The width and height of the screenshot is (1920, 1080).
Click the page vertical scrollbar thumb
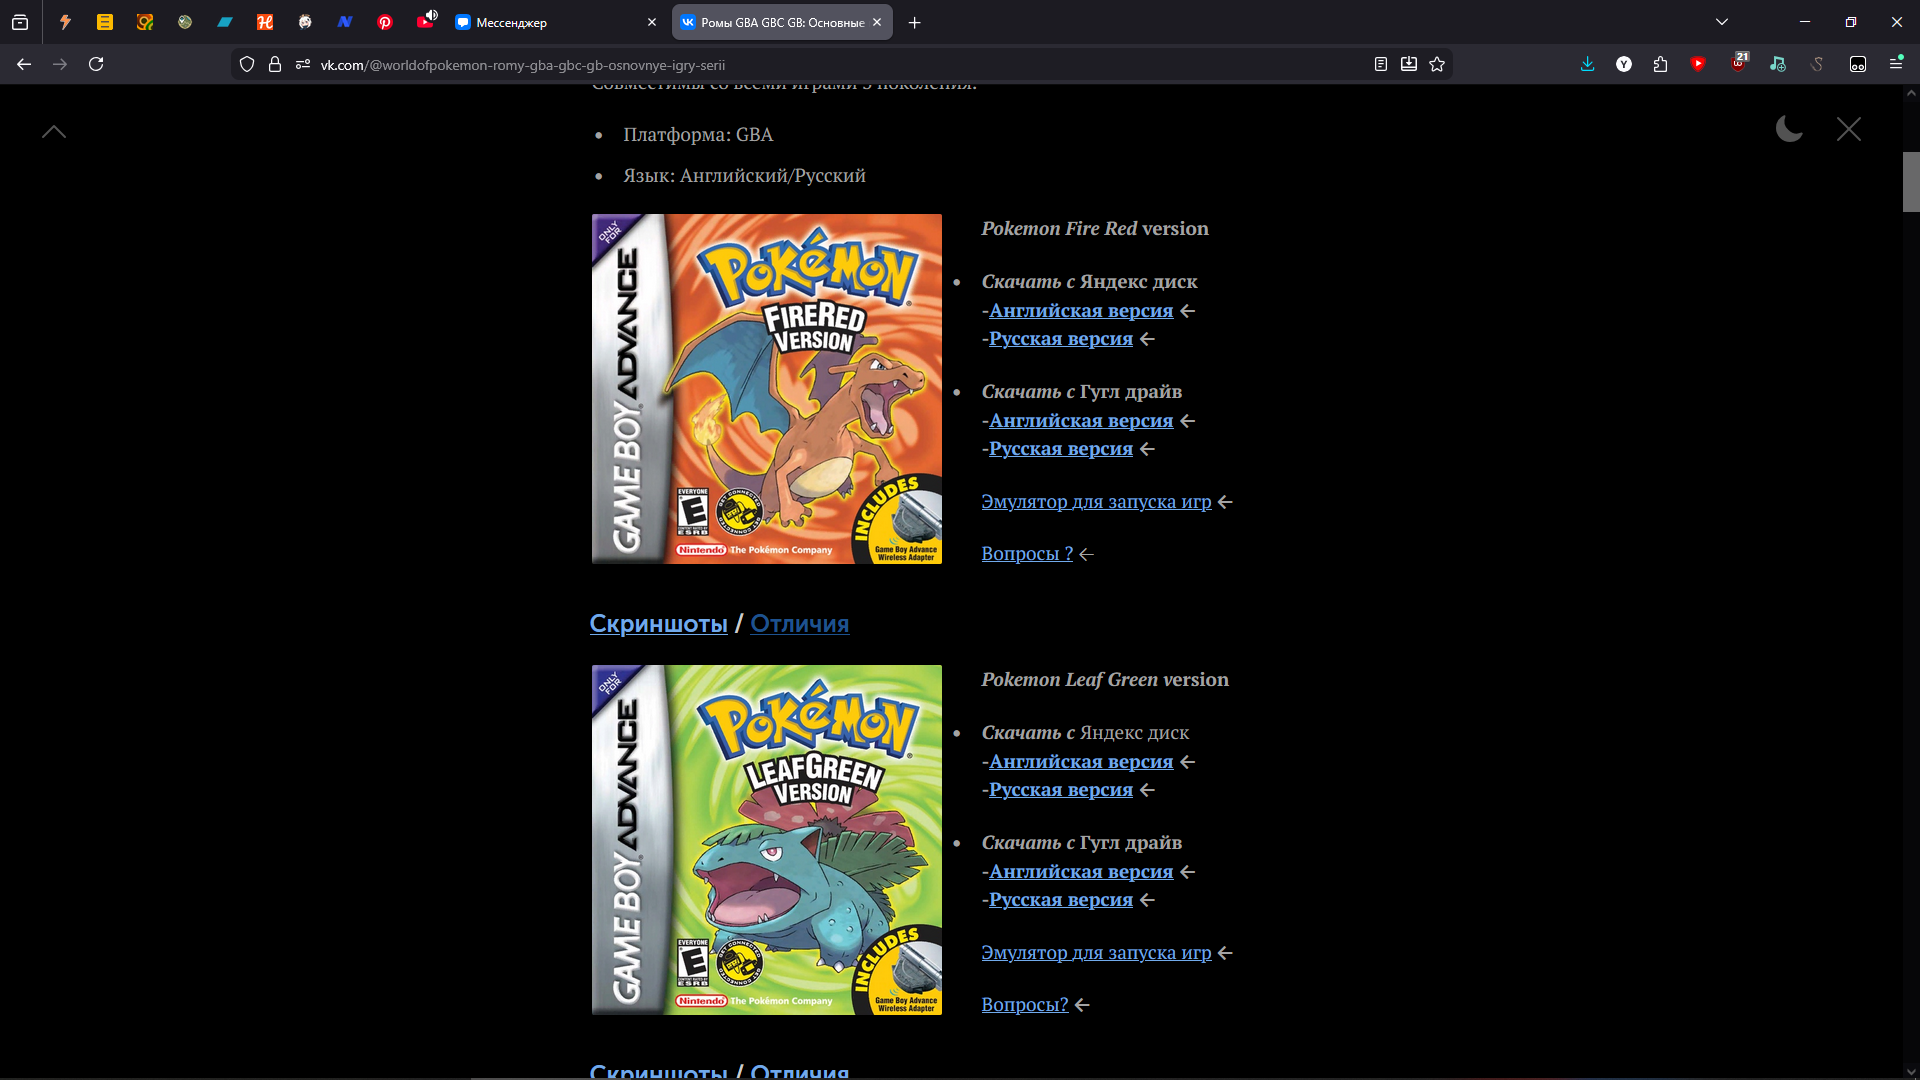tap(1910, 182)
